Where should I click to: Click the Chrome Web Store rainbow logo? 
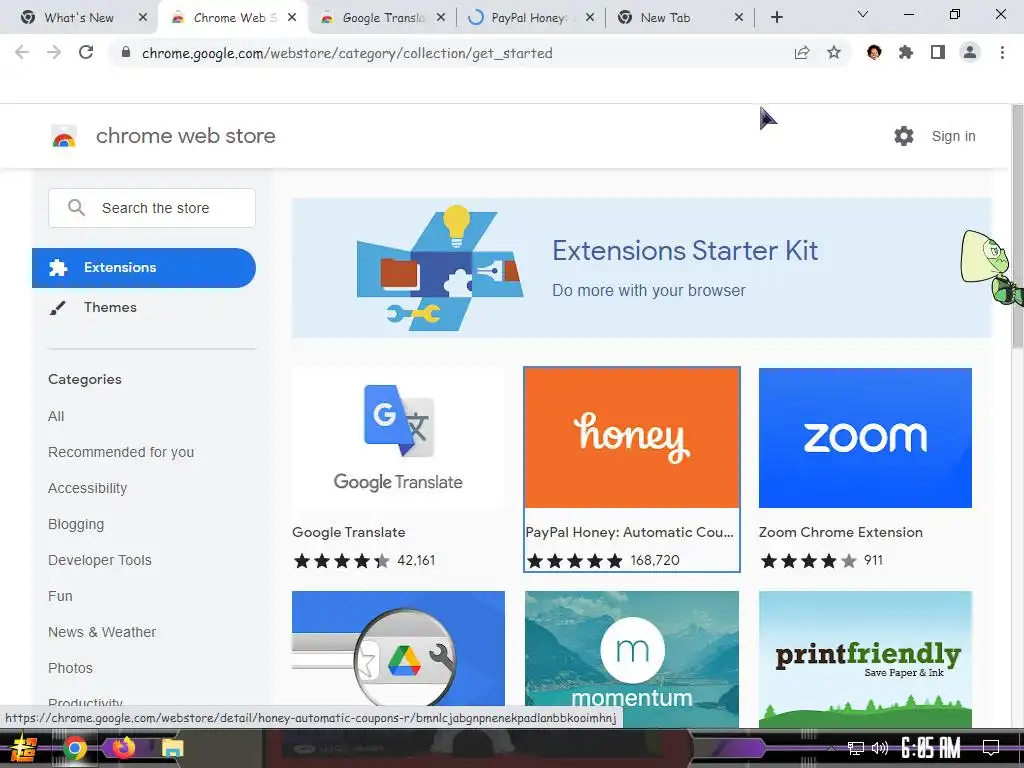coord(64,136)
